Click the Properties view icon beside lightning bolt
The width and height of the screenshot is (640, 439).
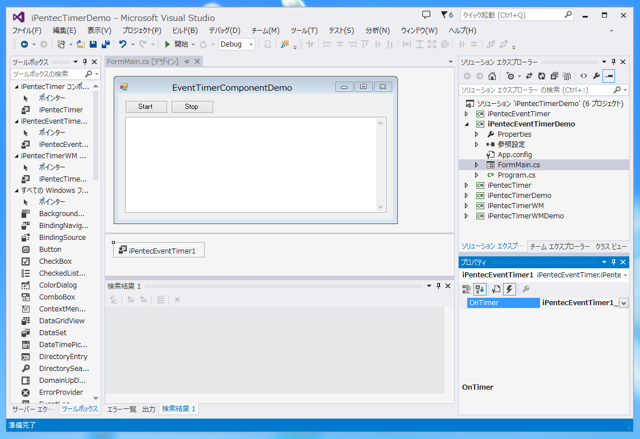496,289
